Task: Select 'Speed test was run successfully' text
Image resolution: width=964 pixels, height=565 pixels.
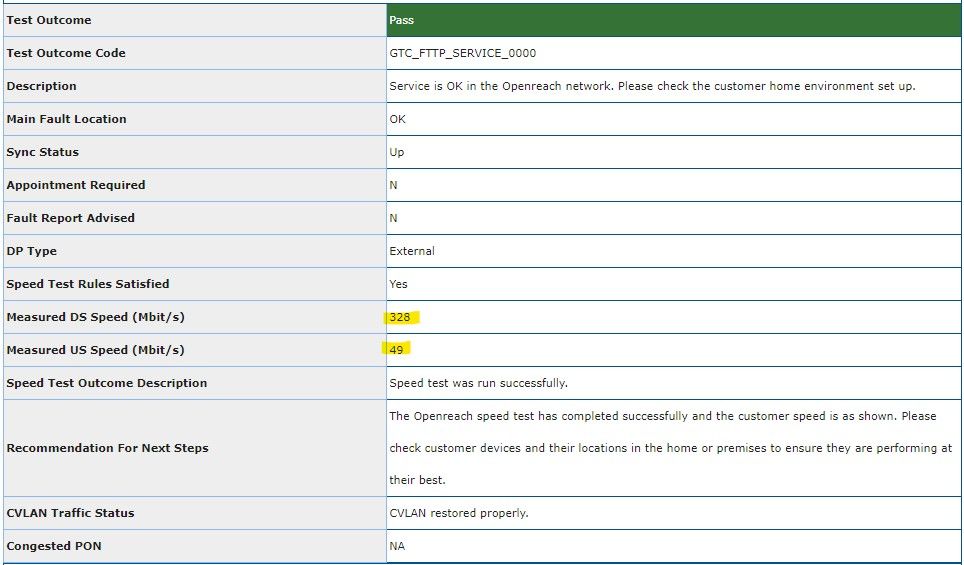Action: [x=478, y=383]
